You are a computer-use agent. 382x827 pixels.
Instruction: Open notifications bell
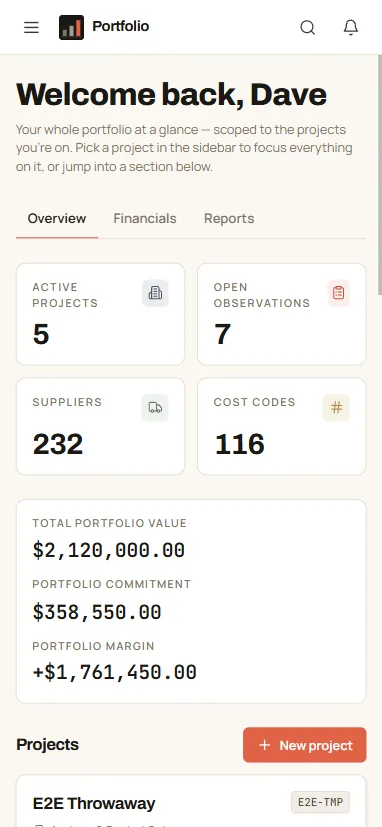tap(351, 27)
